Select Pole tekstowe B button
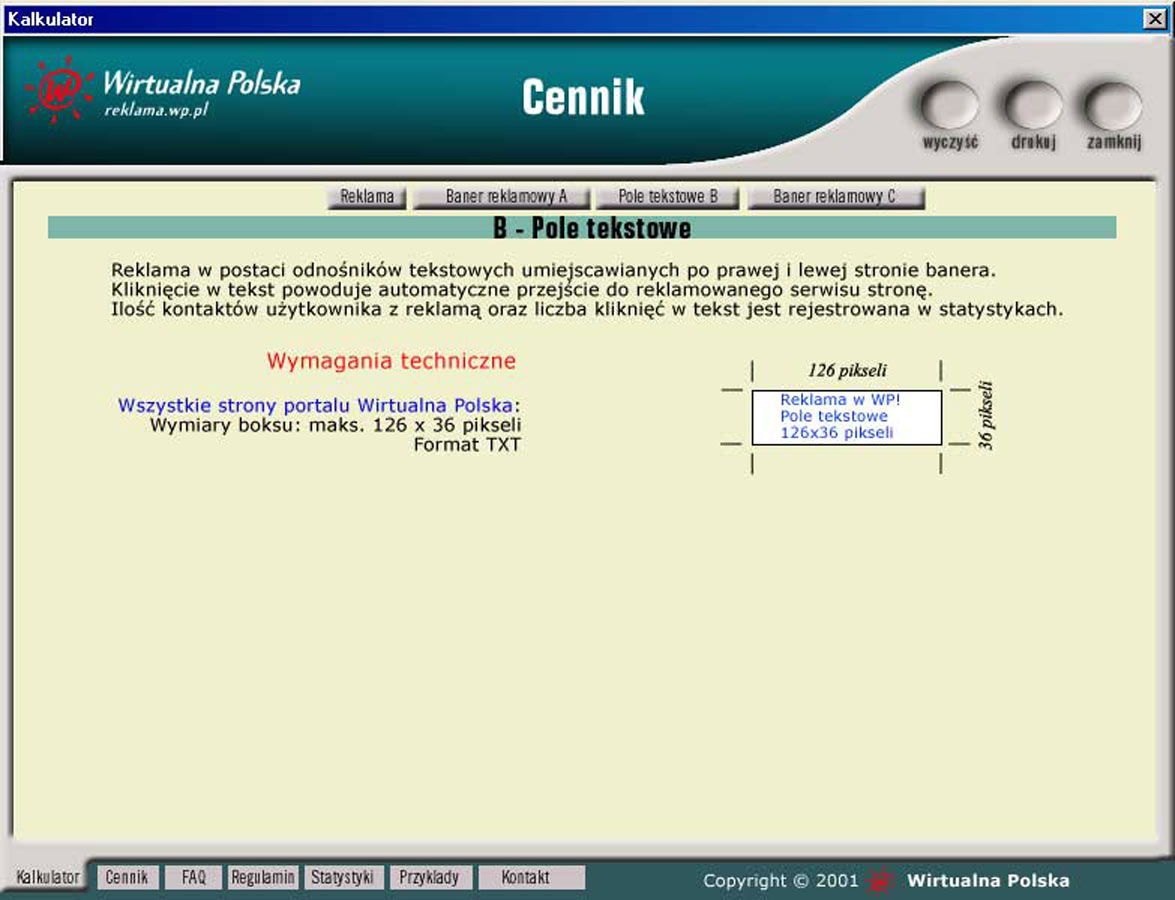 point(668,197)
